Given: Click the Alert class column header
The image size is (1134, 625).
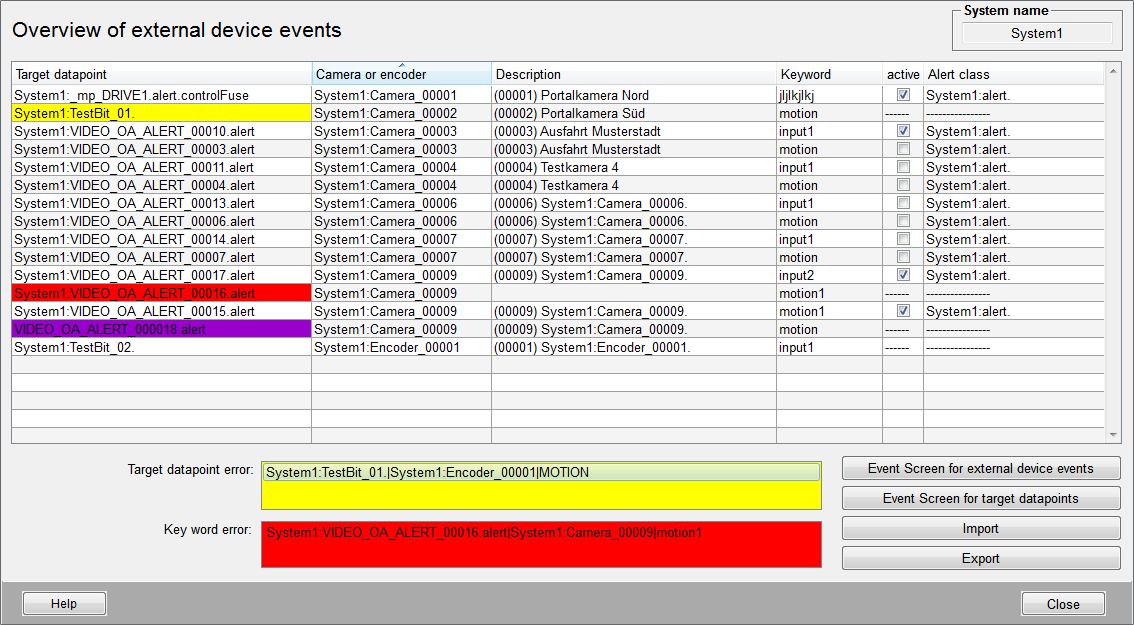Looking at the screenshot, I should [1013, 75].
